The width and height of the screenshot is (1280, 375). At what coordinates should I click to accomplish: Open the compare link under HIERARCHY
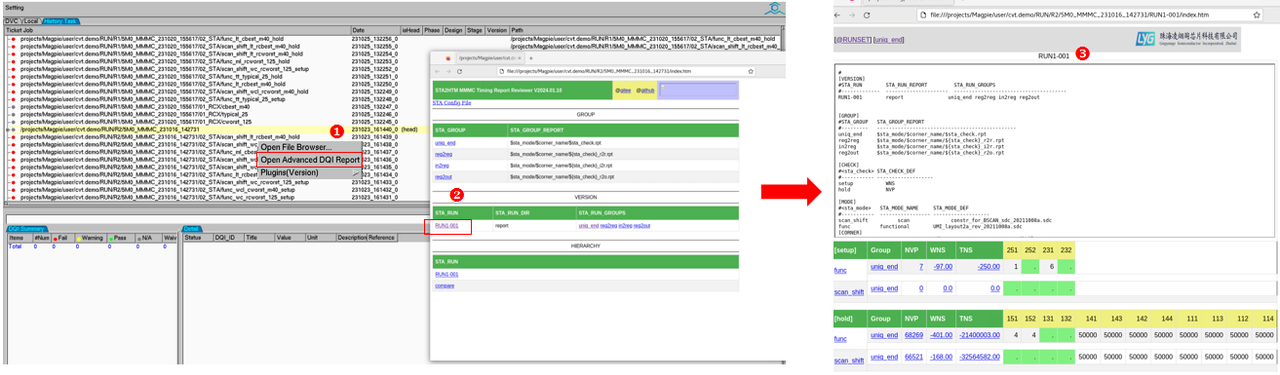[444, 285]
